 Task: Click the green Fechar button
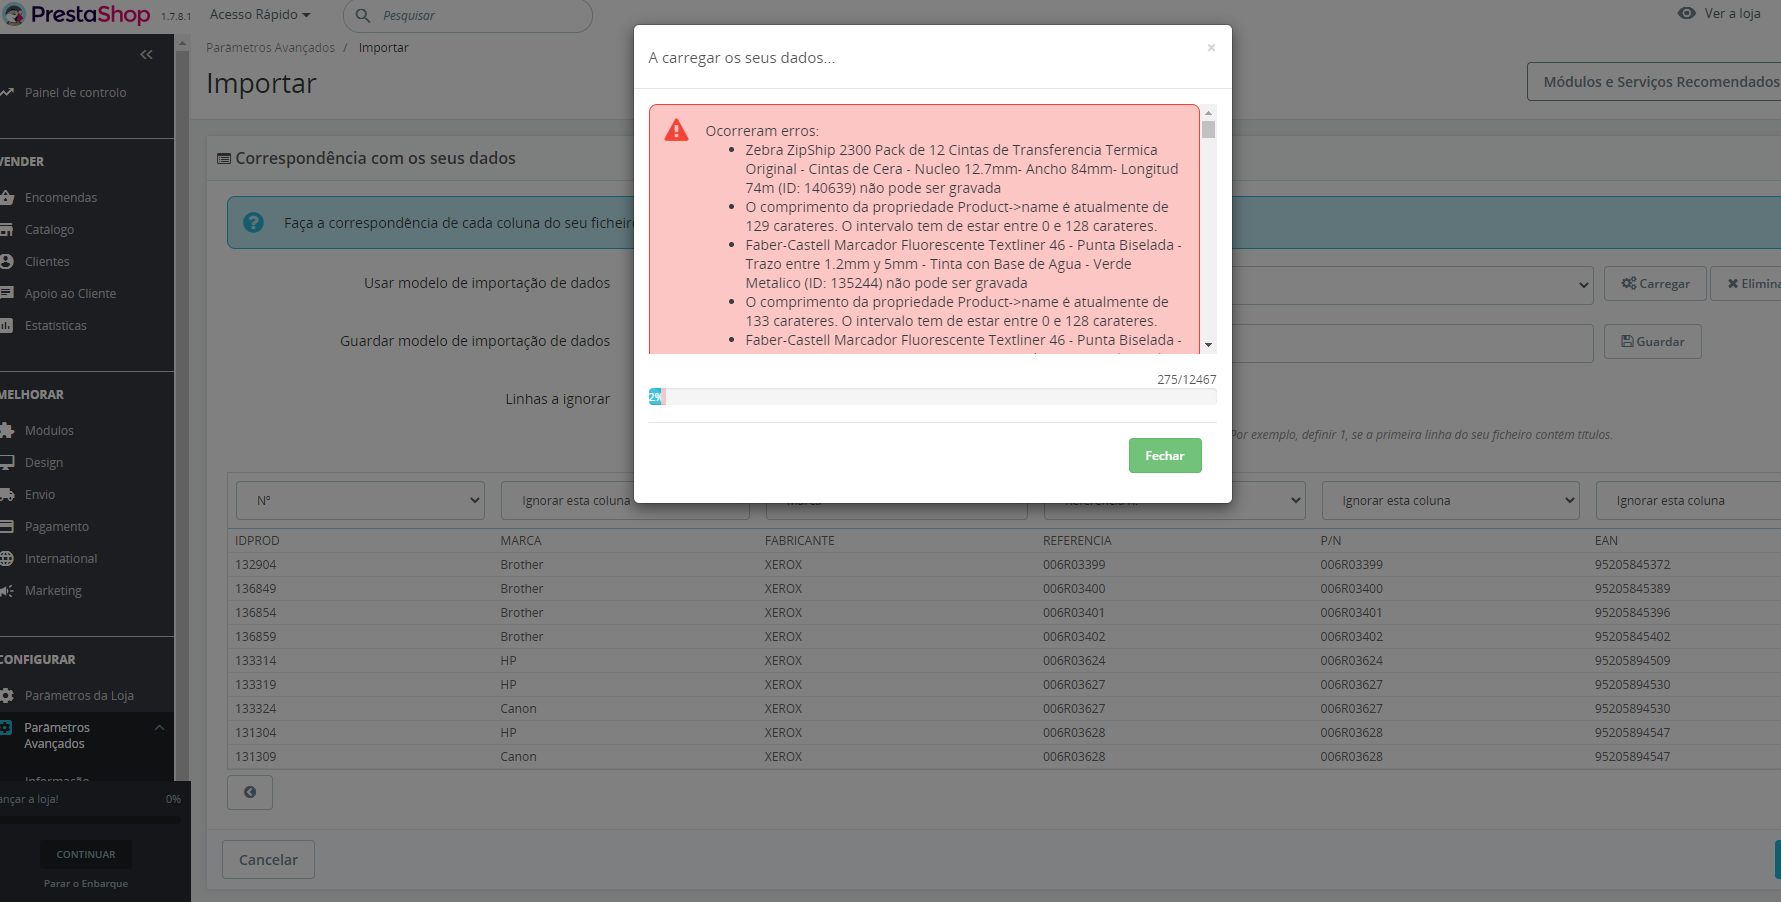(1165, 456)
